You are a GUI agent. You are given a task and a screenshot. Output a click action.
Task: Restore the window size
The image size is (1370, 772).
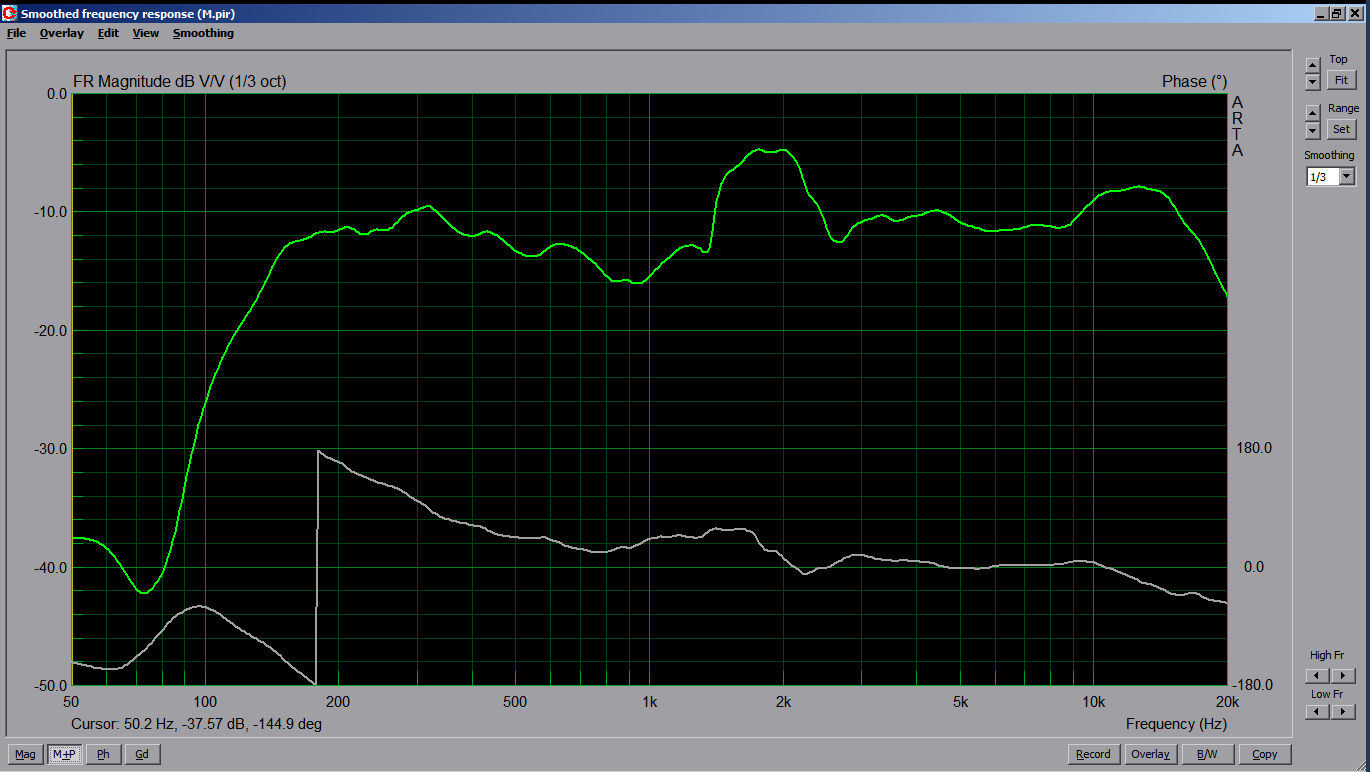1336,13
